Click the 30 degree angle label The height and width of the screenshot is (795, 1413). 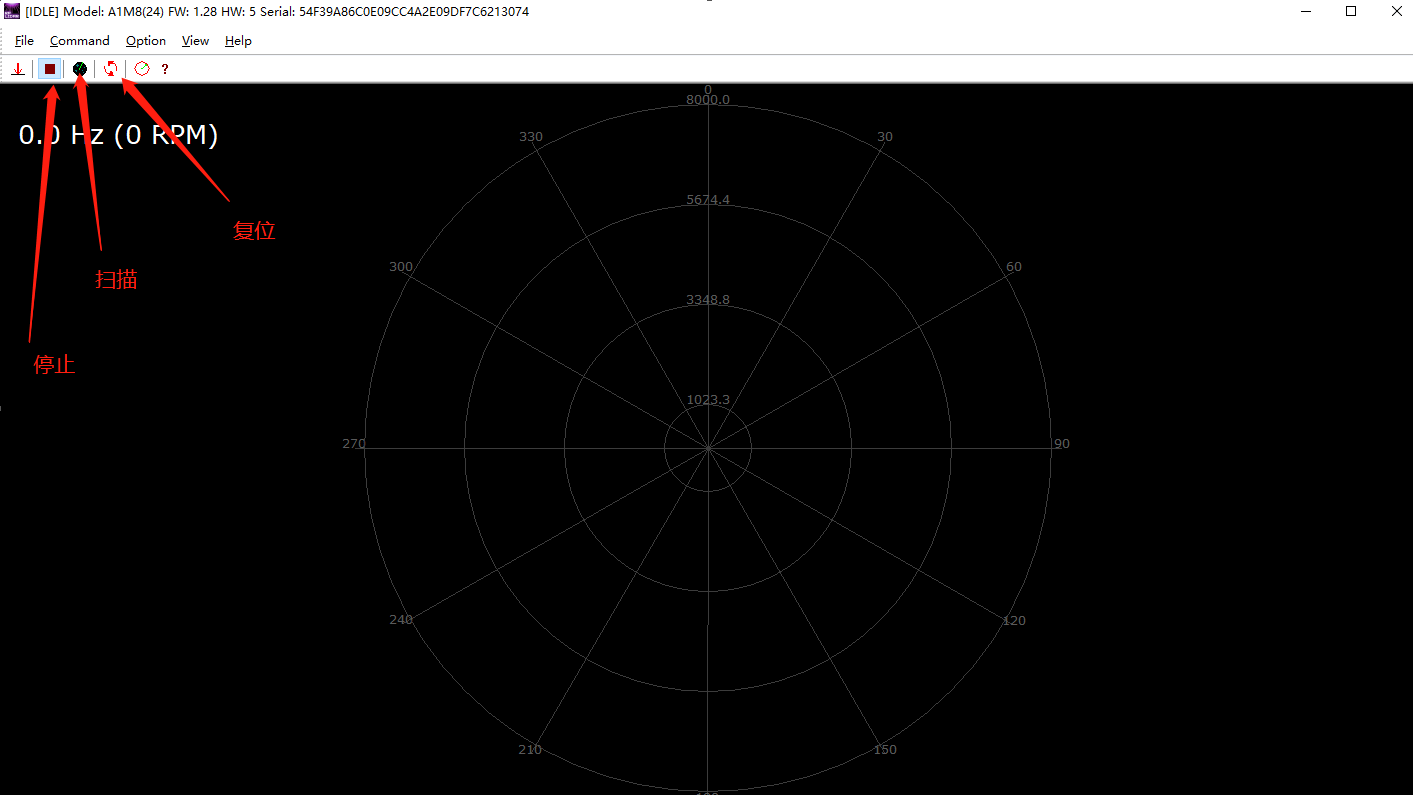click(885, 137)
